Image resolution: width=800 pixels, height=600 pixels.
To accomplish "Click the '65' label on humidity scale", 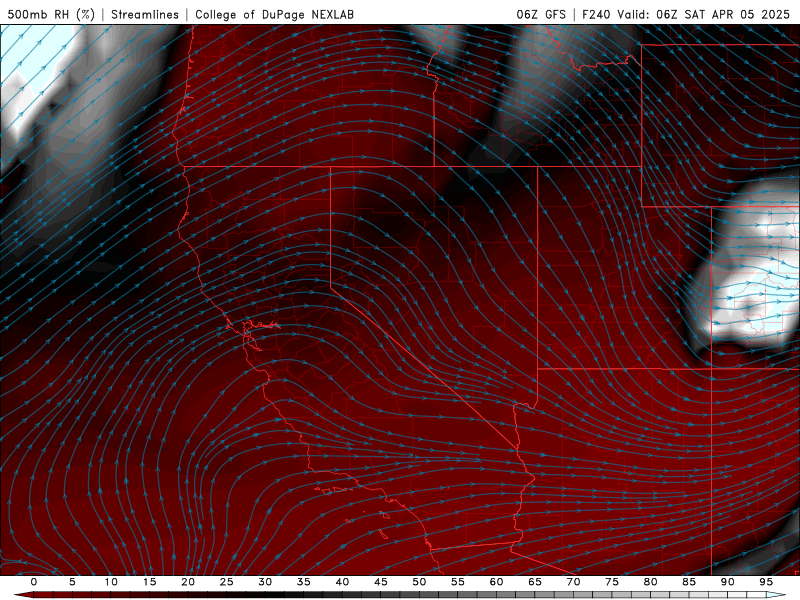I will tap(535, 582).
